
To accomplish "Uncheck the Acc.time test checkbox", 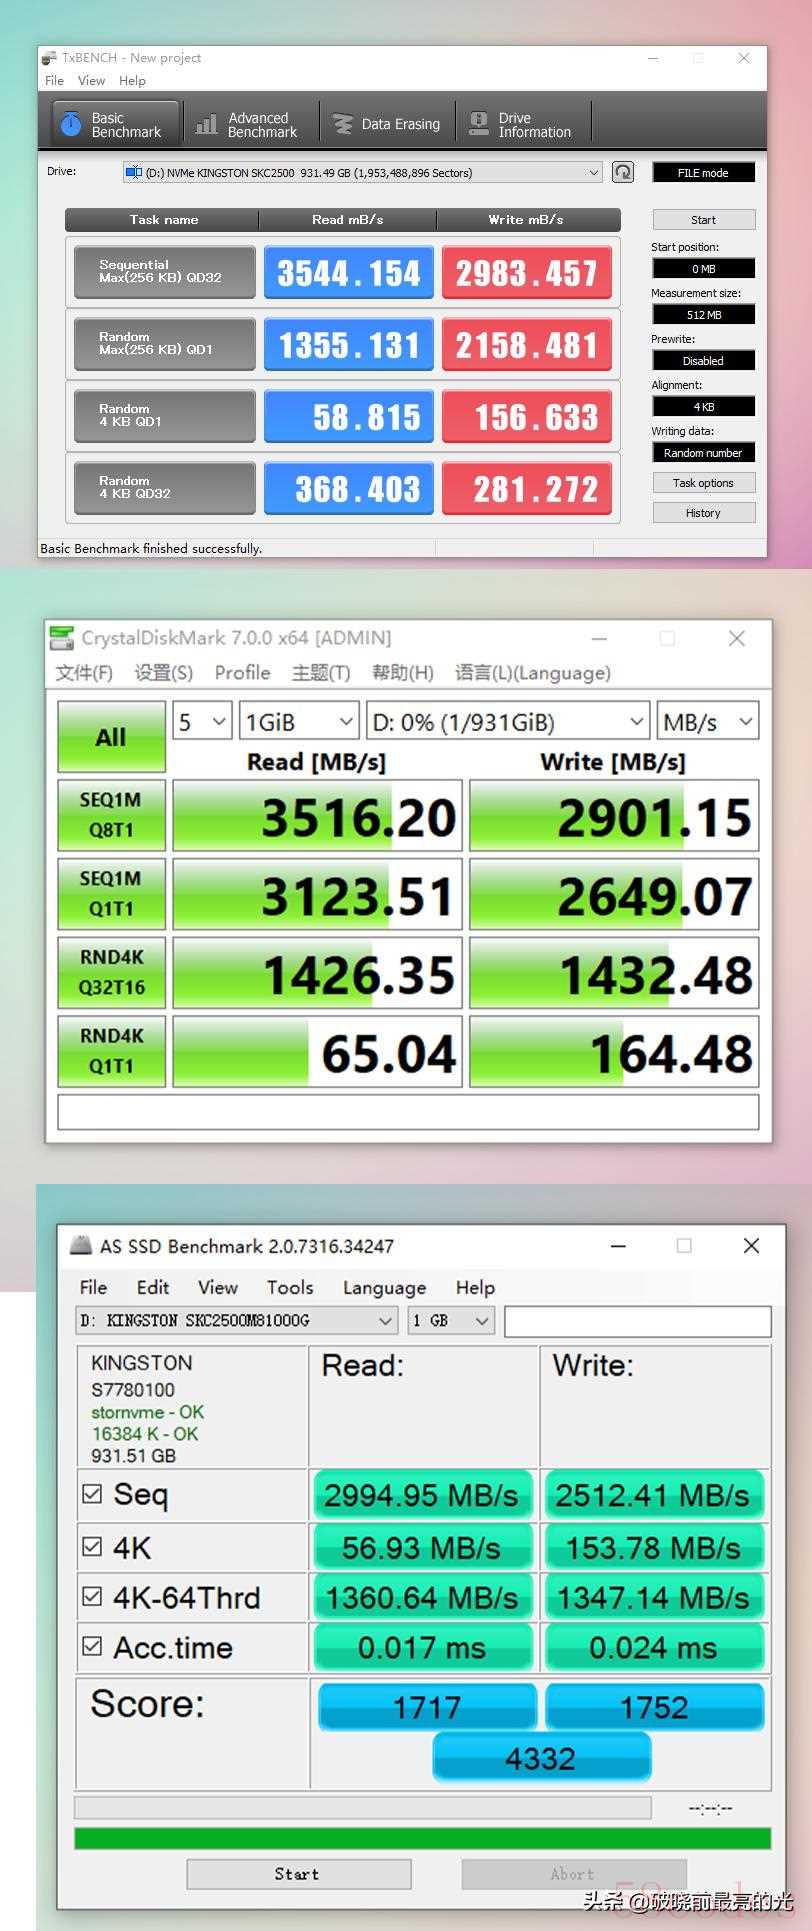I will click(x=92, y=1646).
